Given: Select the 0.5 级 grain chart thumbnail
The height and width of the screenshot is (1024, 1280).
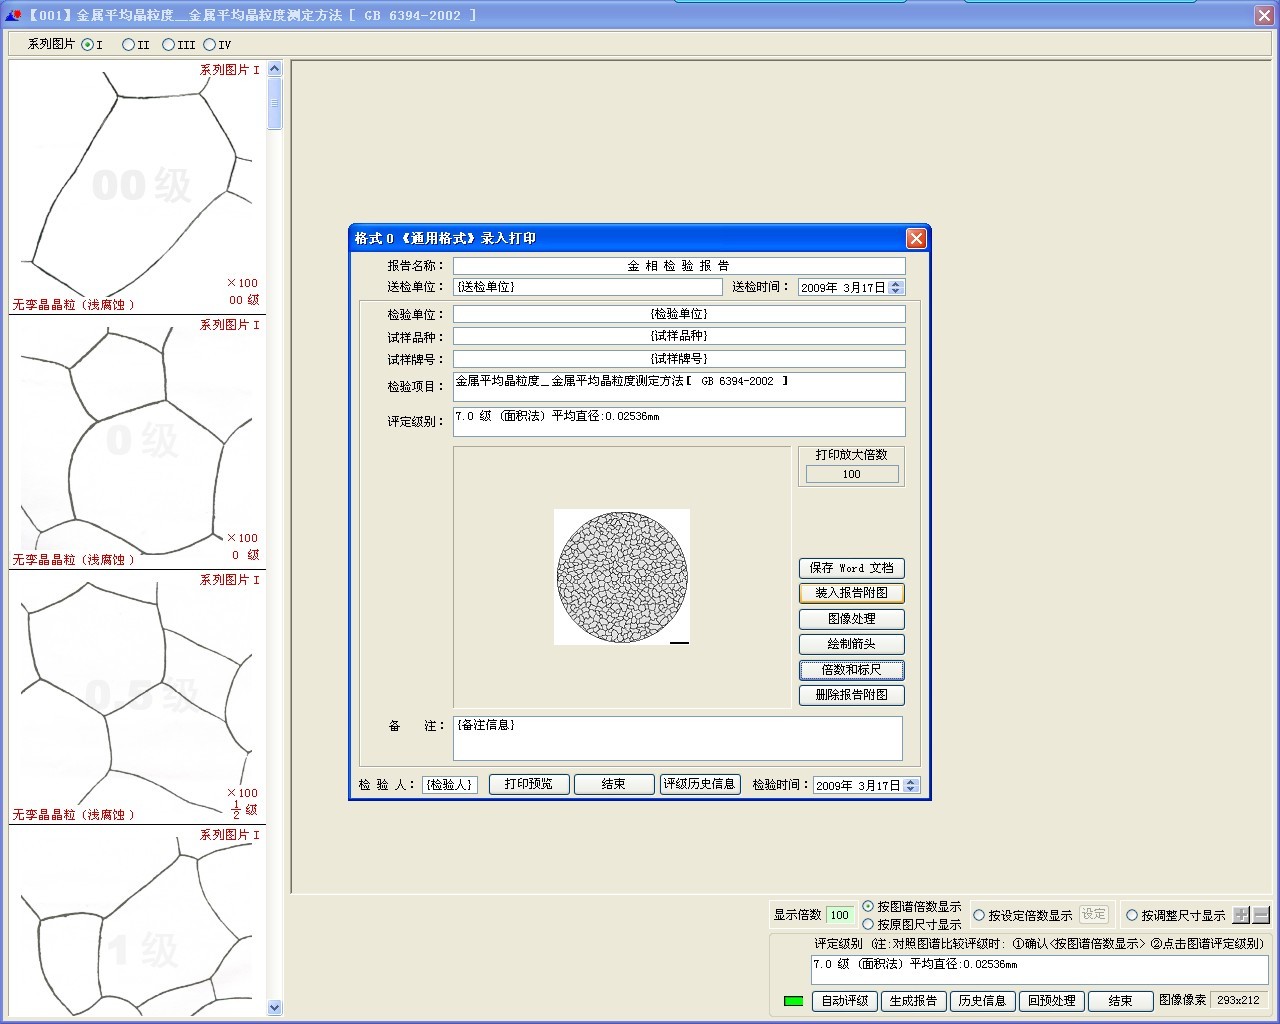Looking at the screenshot, I should [x=137, y=697].
